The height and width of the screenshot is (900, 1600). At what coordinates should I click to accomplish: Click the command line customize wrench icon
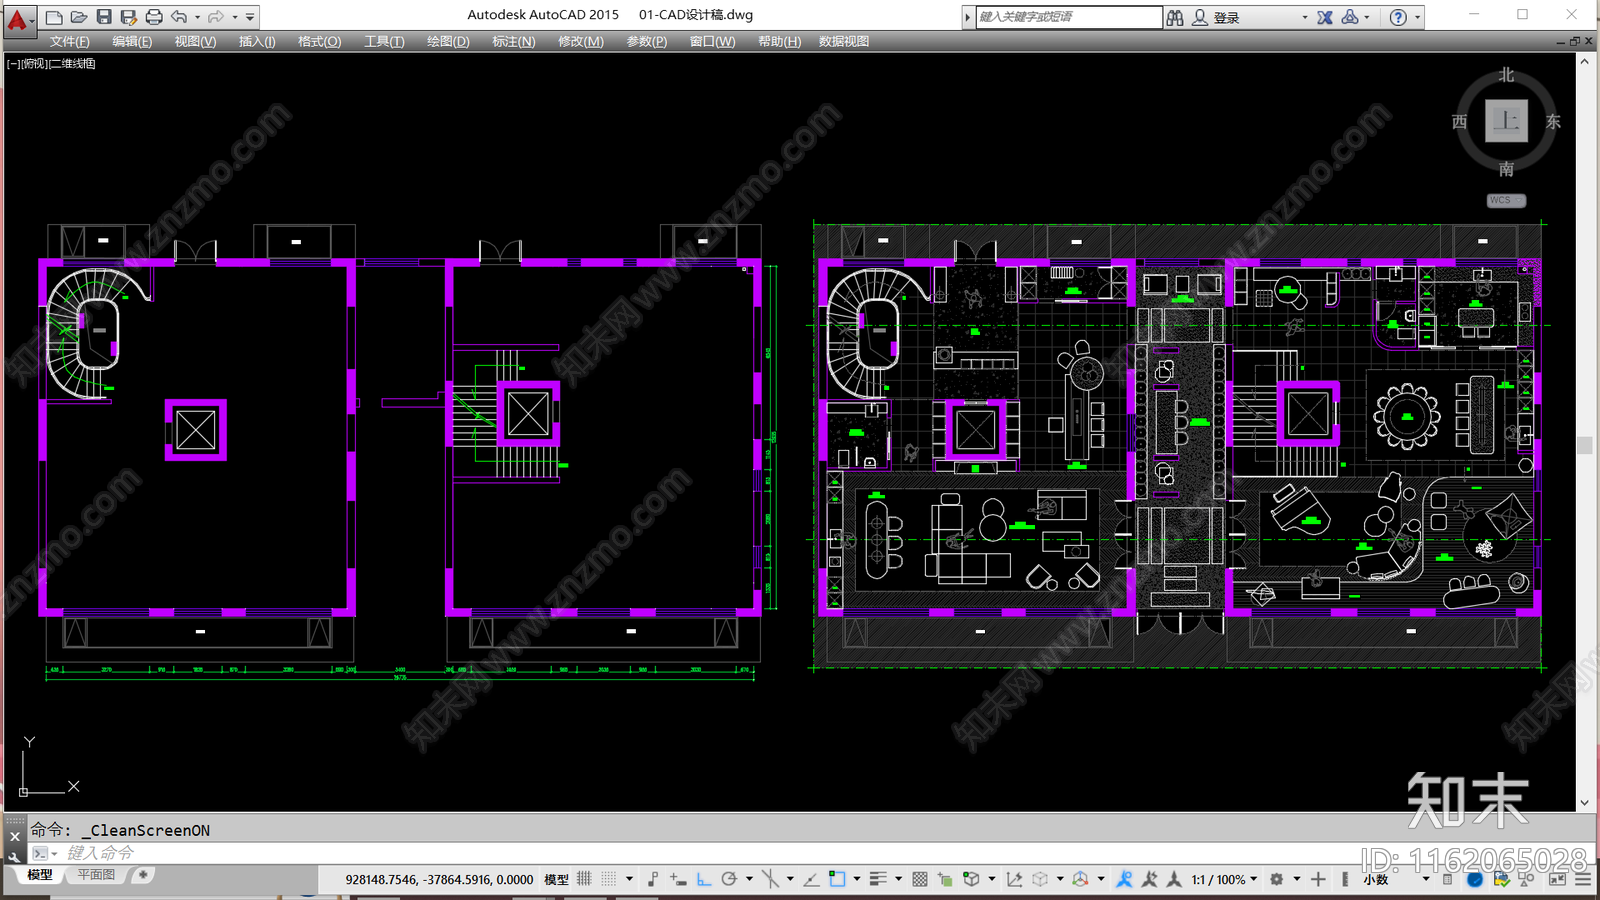point(15,856)
